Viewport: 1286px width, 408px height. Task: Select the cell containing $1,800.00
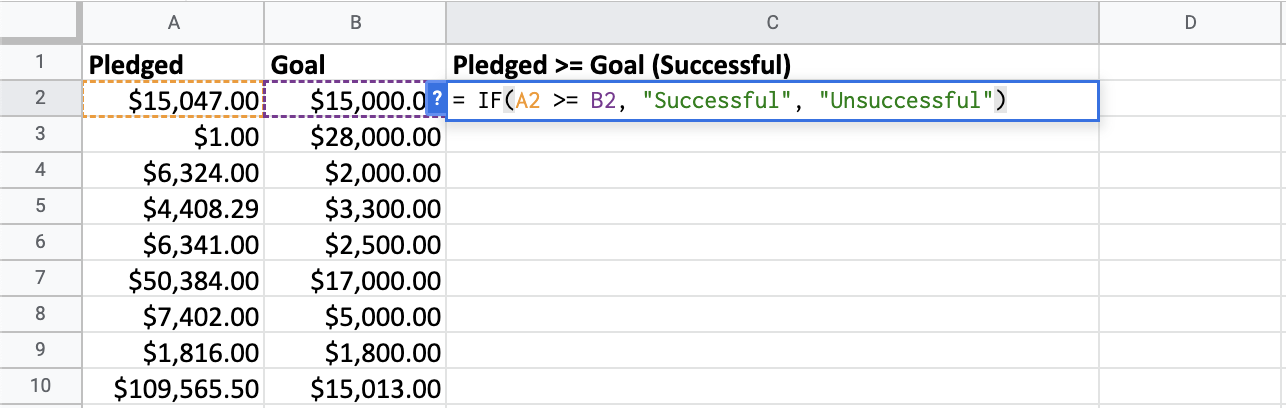tap(355, 352)
